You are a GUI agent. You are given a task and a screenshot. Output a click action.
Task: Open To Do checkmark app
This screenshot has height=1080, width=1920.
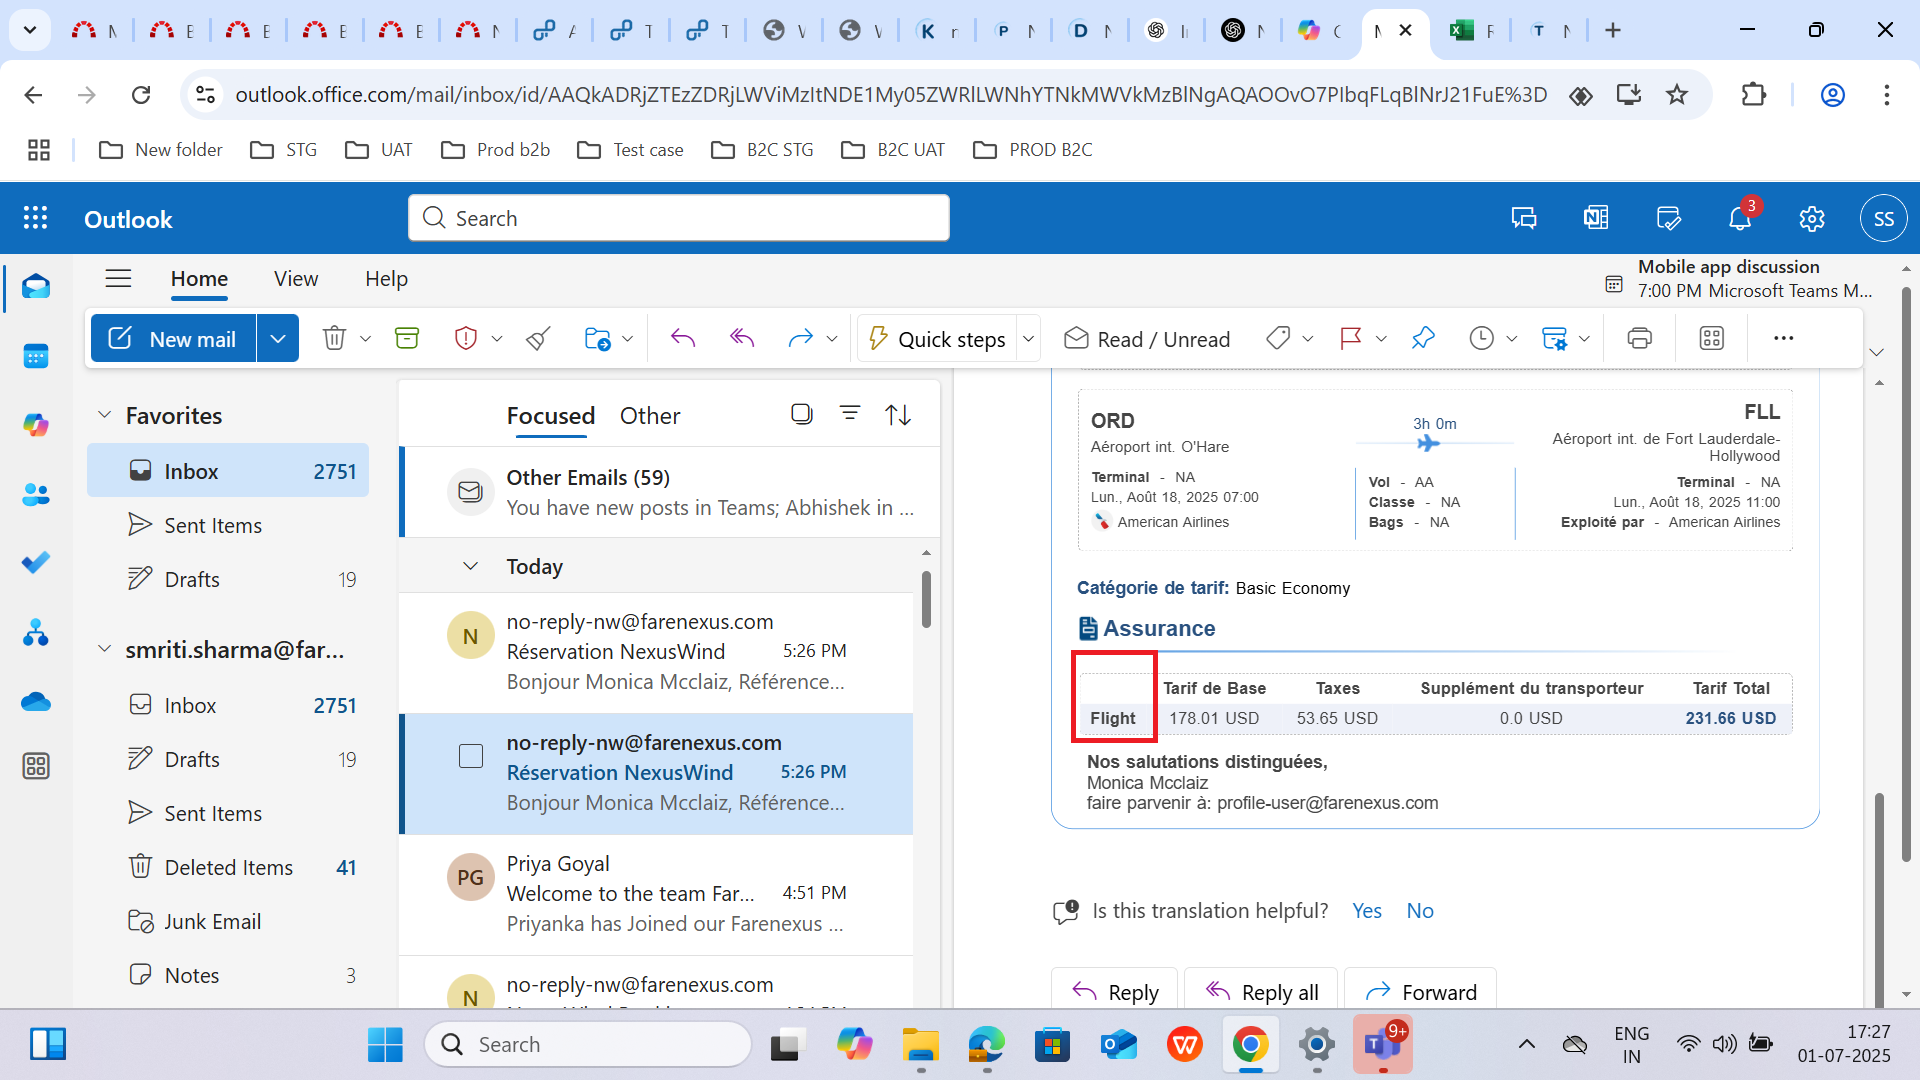tap(36, 563)
